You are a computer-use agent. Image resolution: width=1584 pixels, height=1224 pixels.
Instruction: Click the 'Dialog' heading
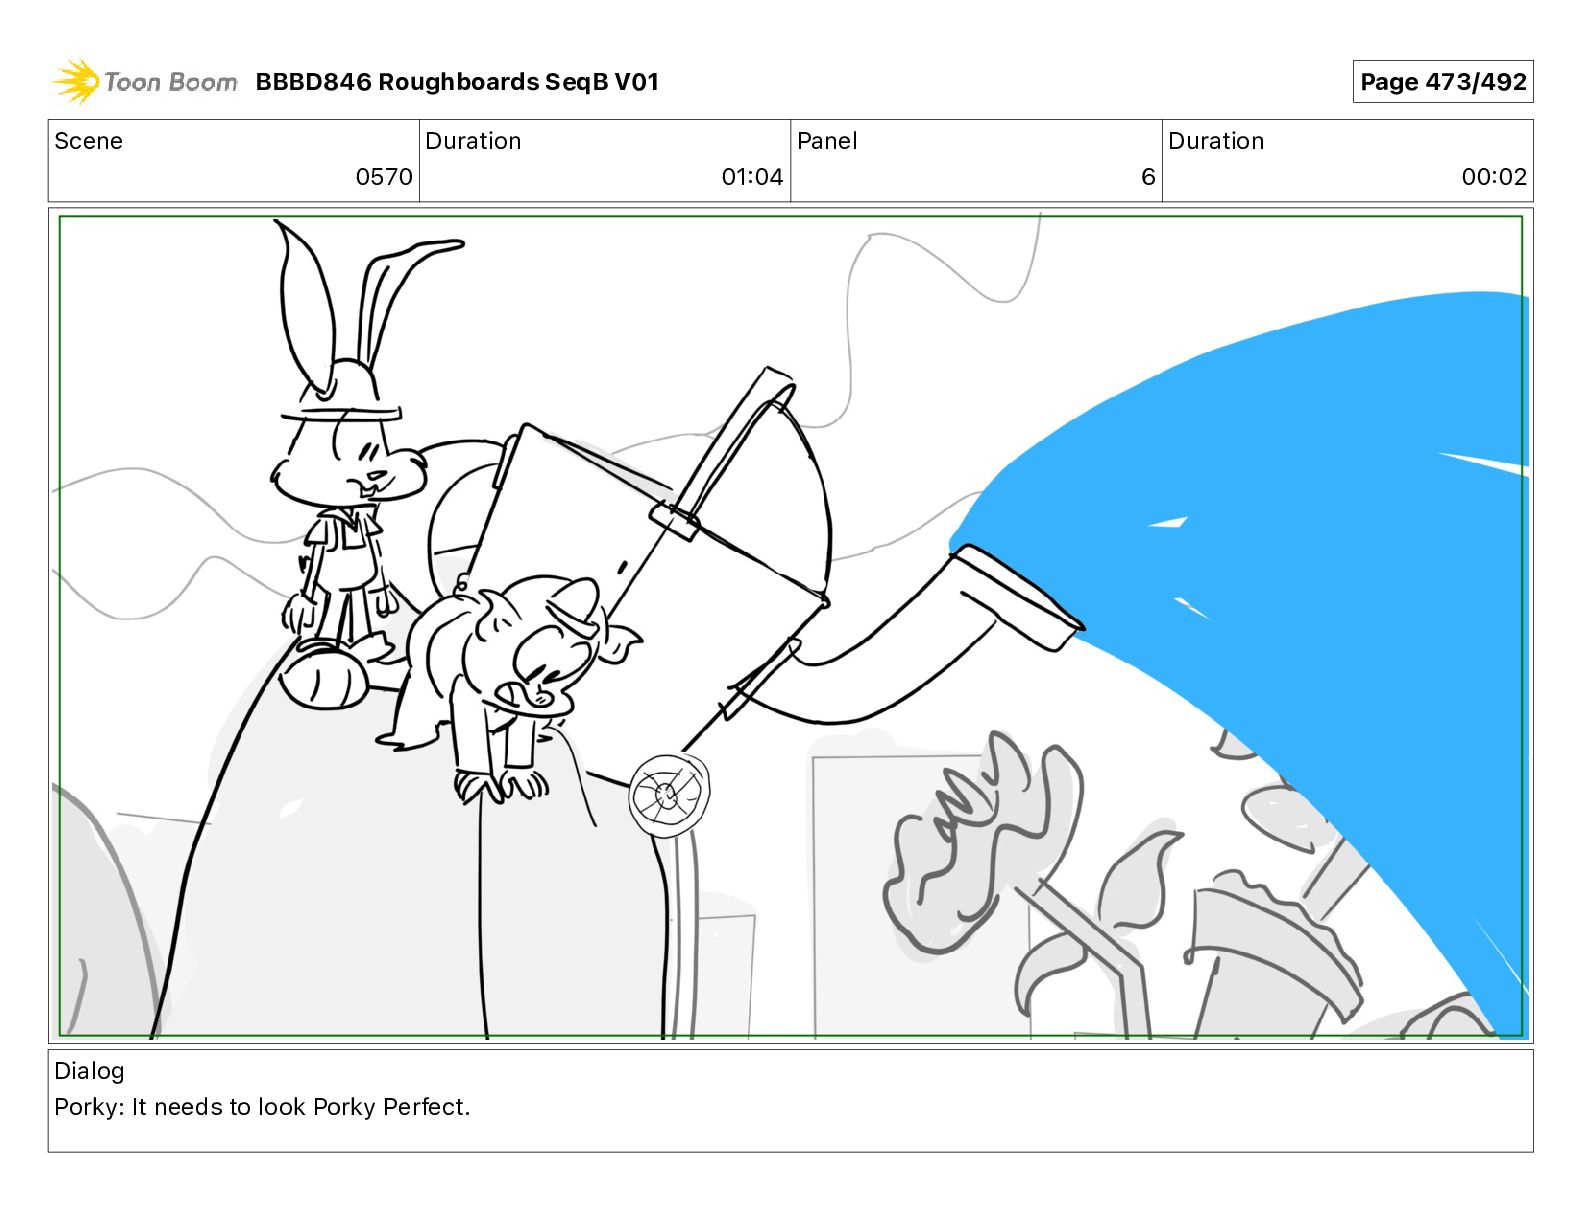click(89, 1071)
